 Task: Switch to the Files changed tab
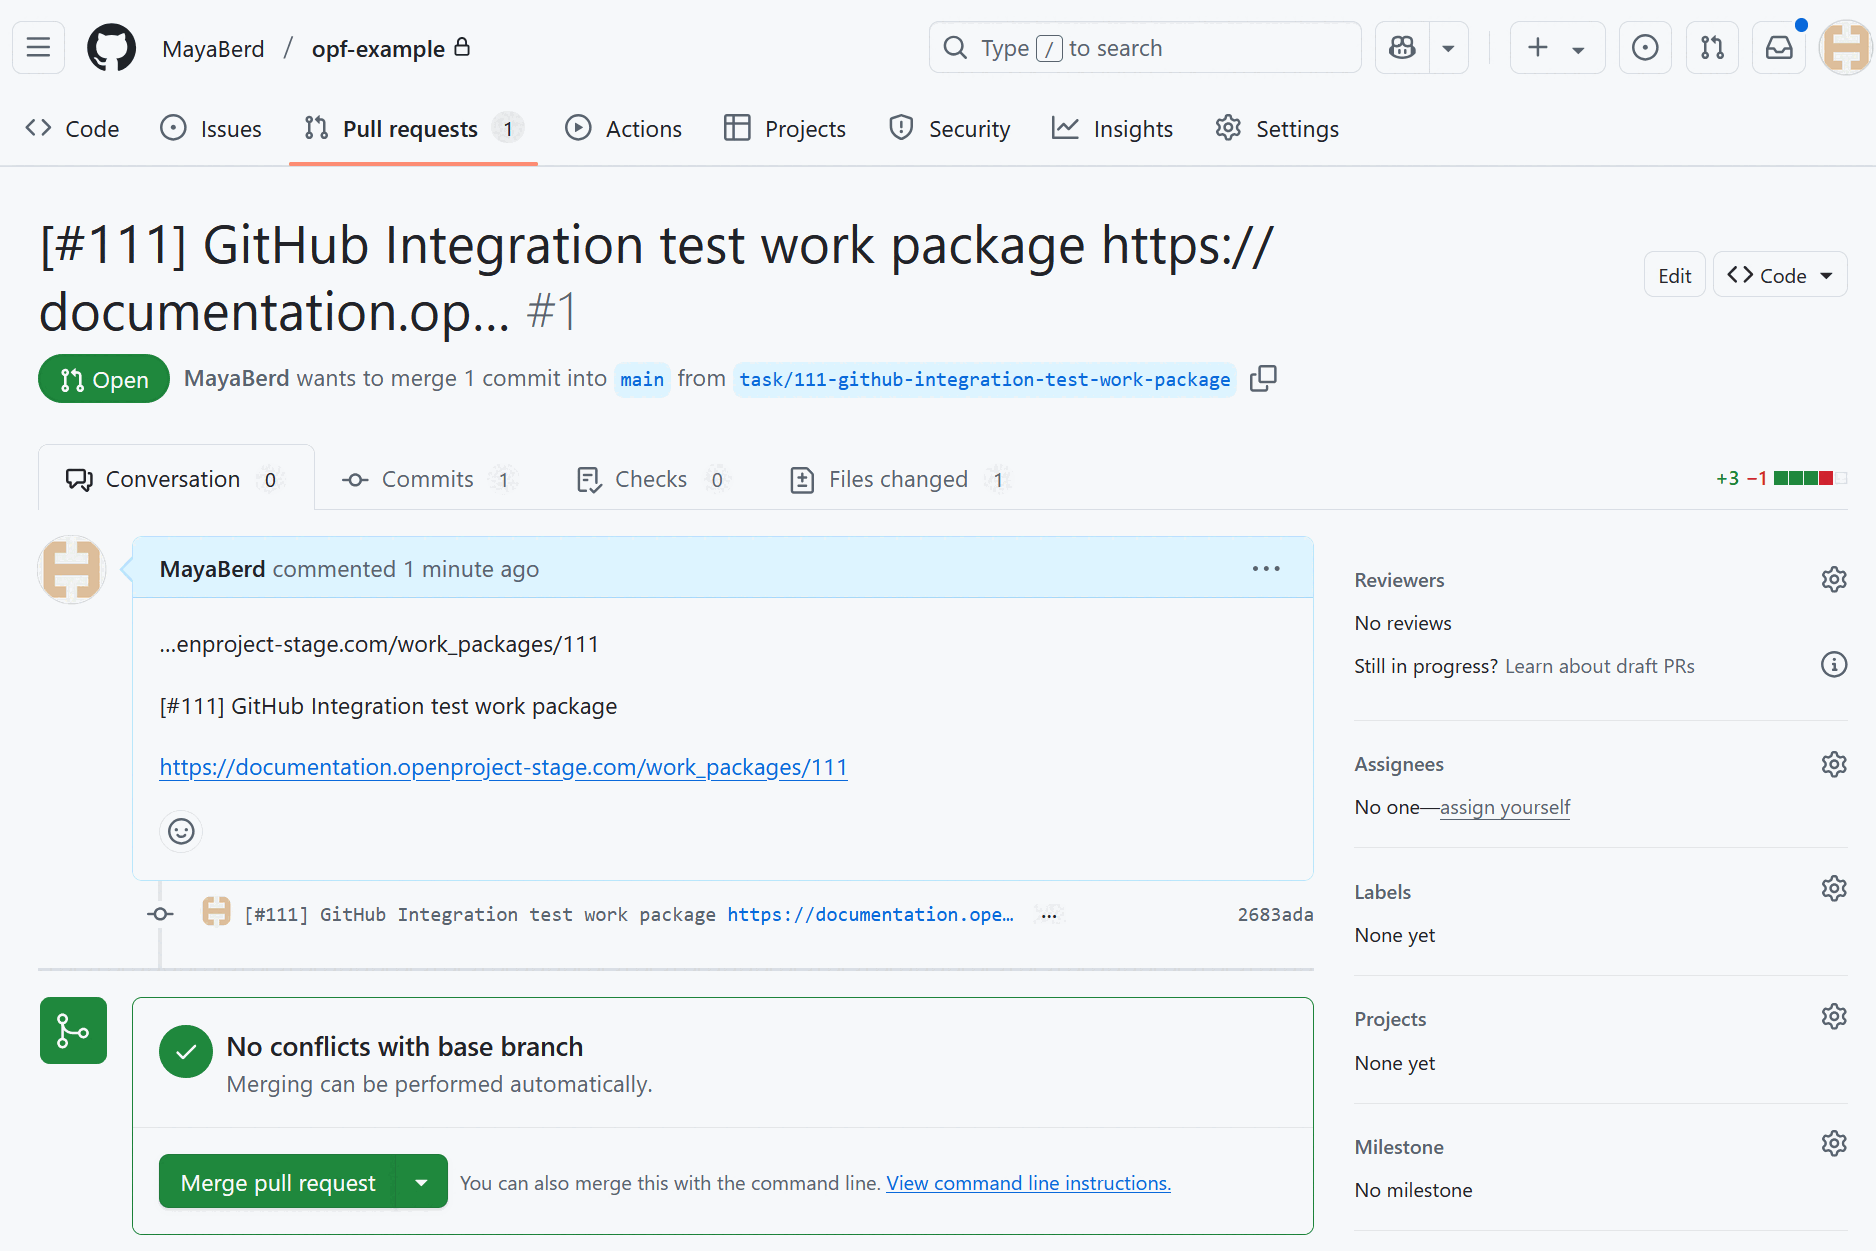[897, 479]
